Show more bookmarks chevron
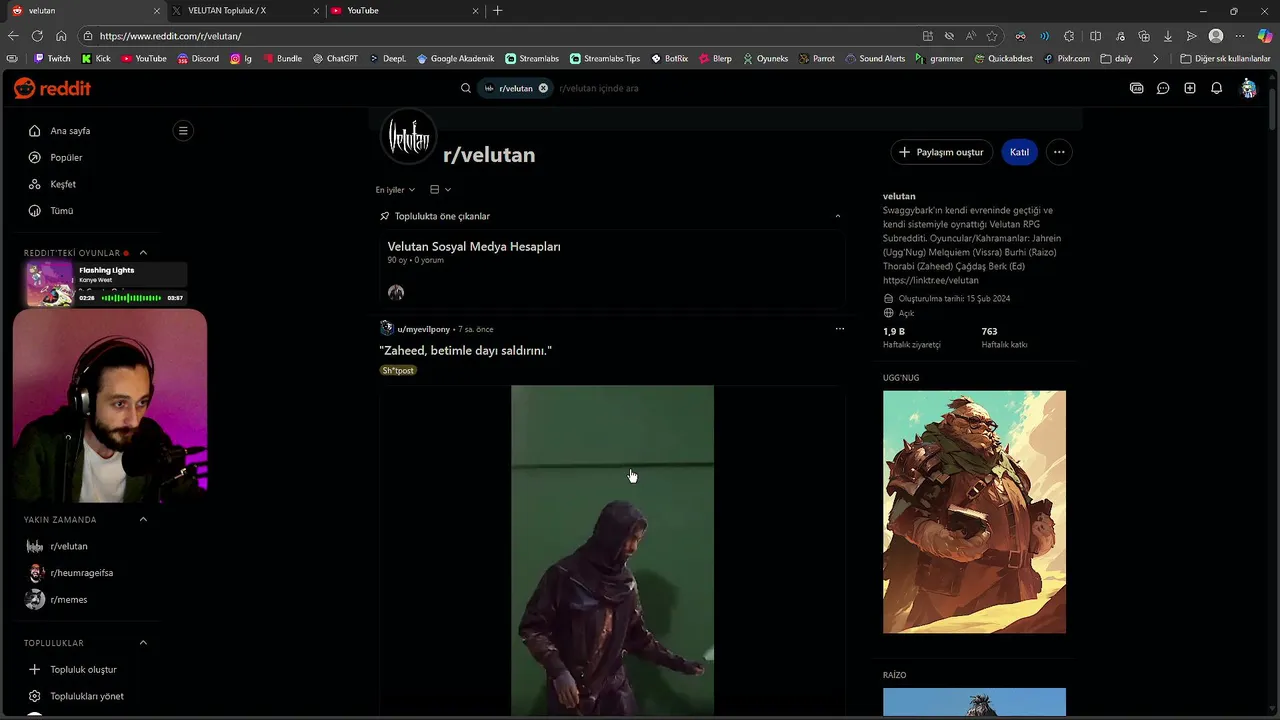The height and width of the screenshot is (720, 1280). coord(1156,59)
